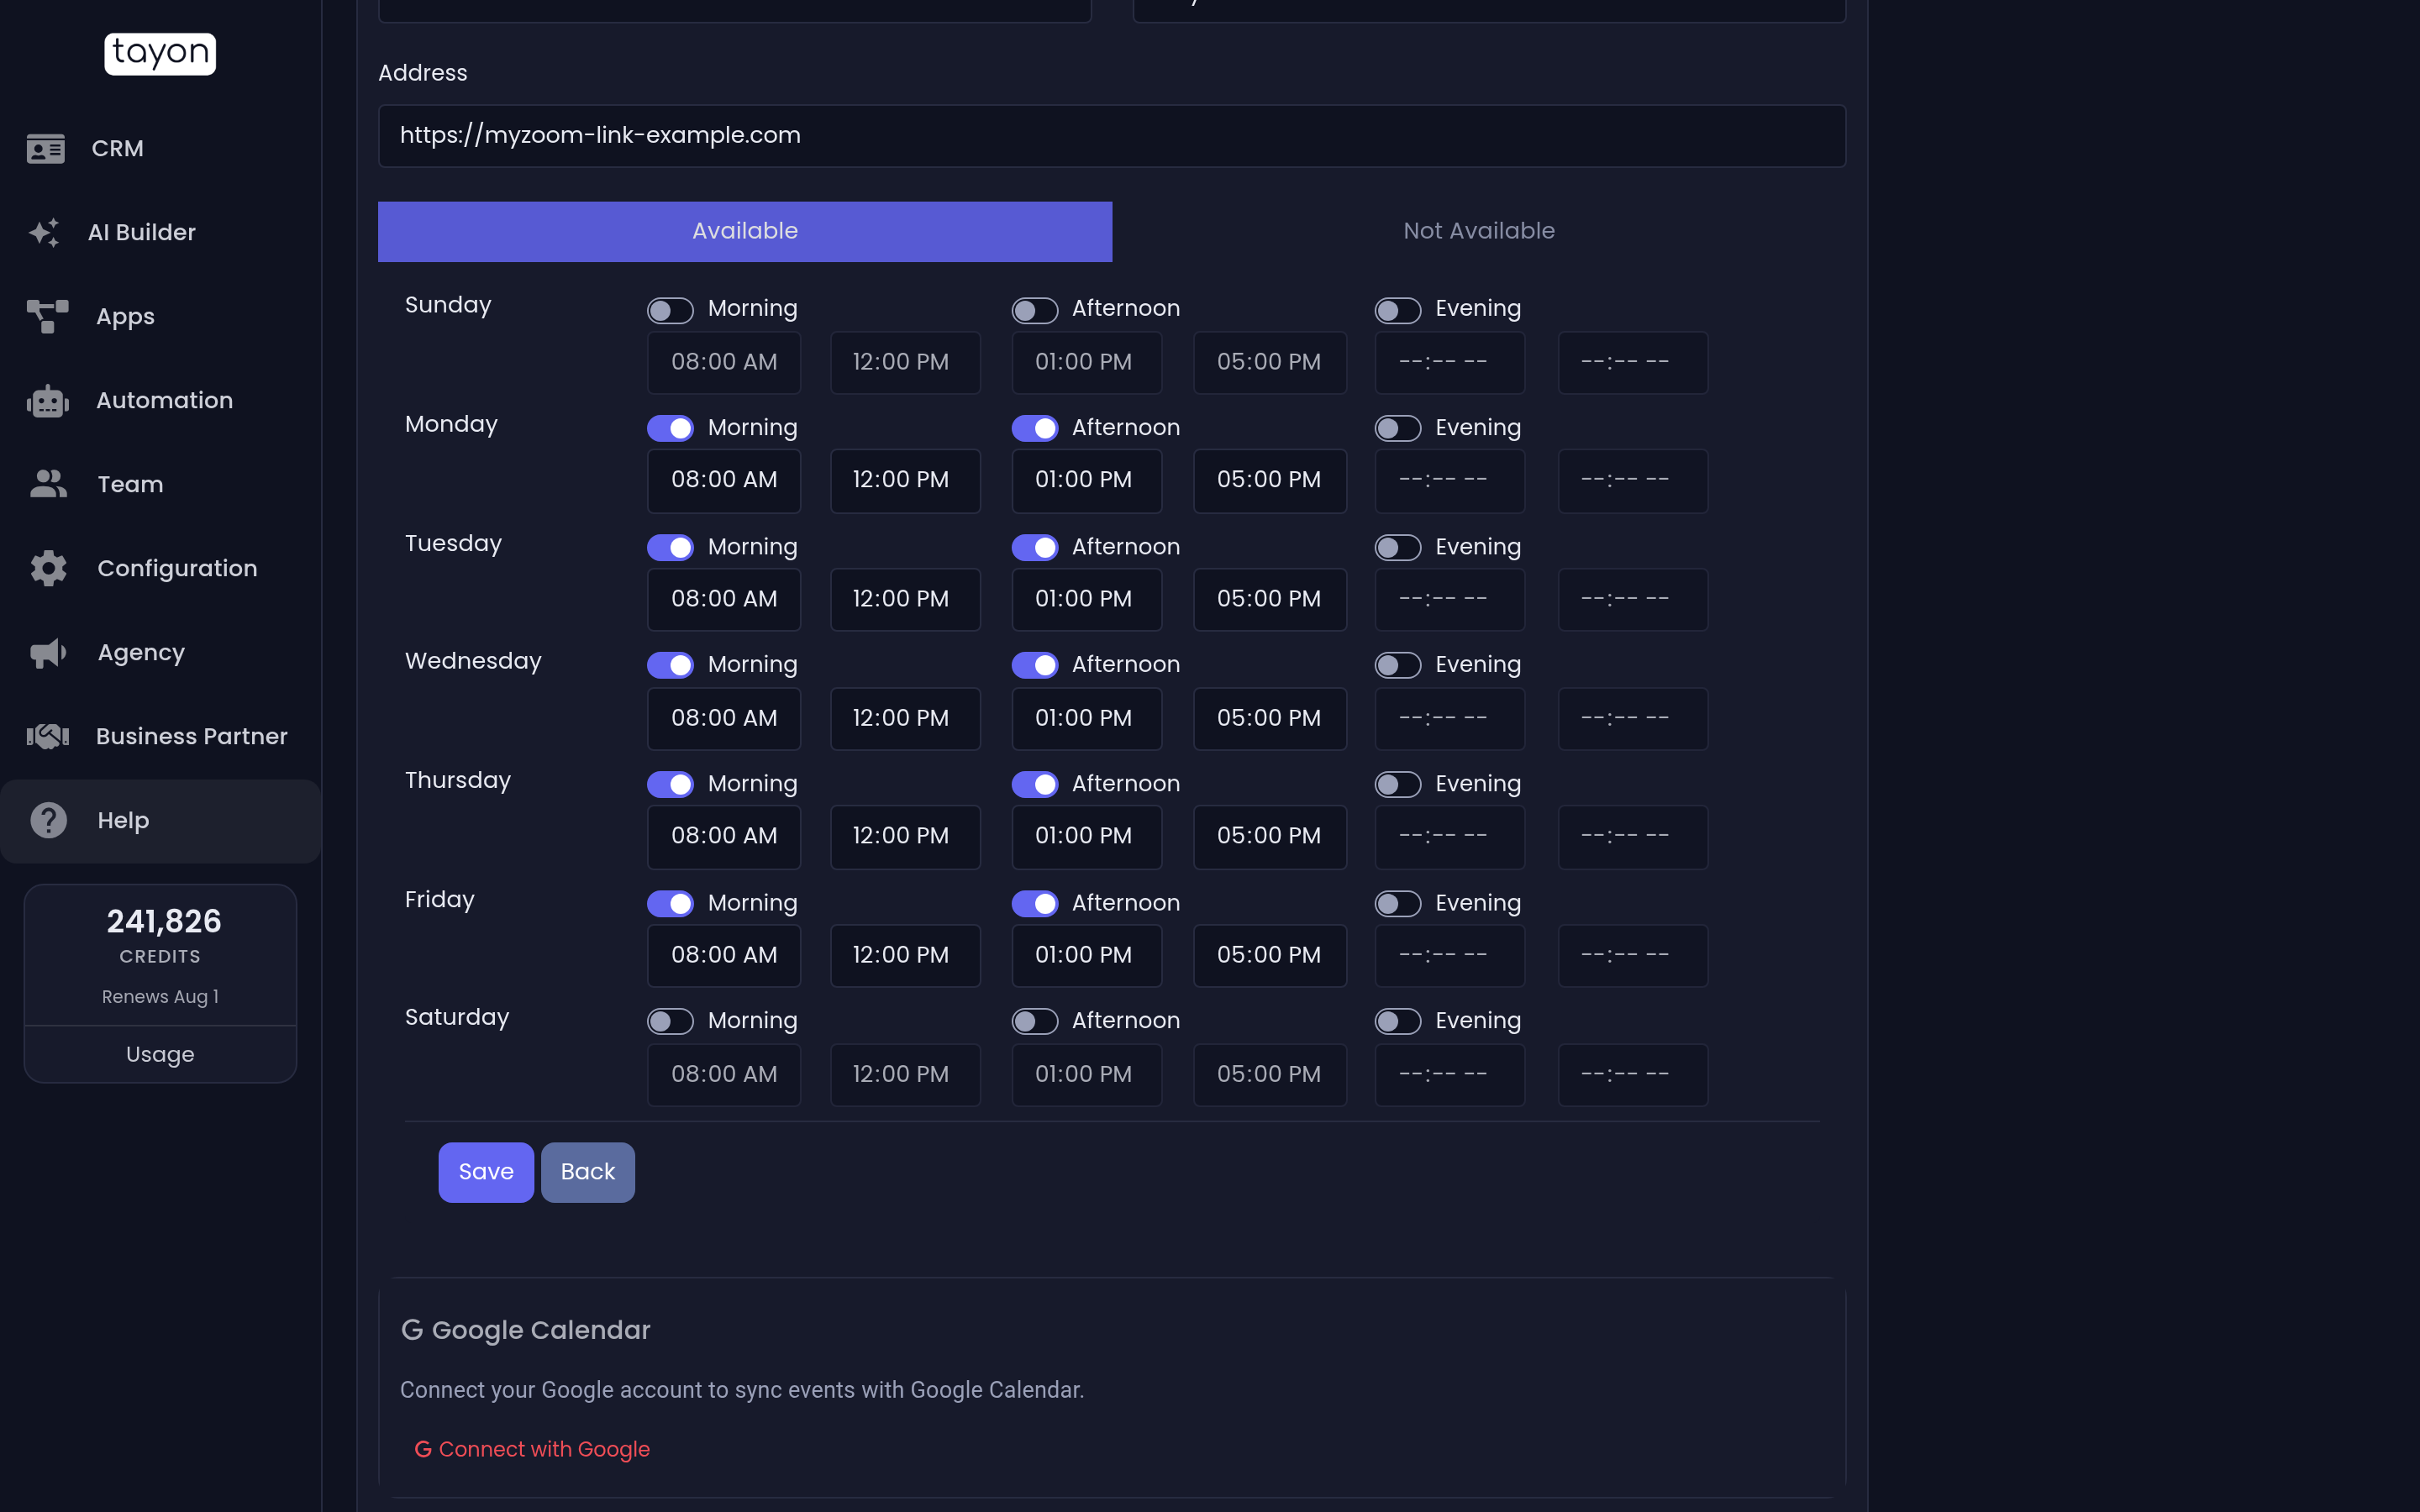Open Configuration menu item label
Viewport: 2420px width, 1512px height.
[x=177, y=568]
